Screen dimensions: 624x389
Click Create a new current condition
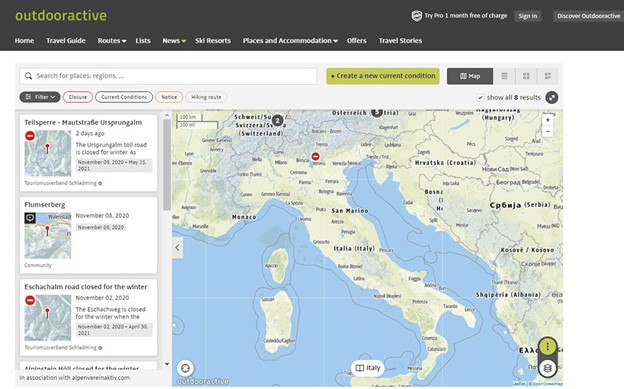coord(383,76)
